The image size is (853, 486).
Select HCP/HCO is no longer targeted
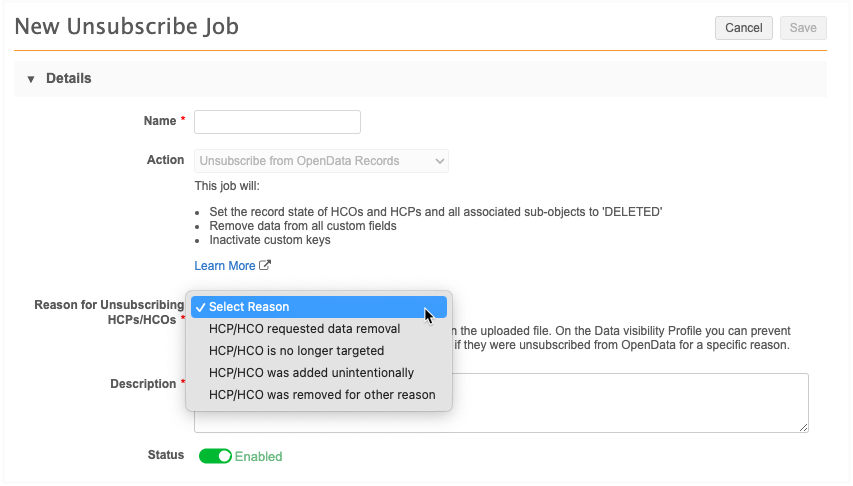pos(296,351)
